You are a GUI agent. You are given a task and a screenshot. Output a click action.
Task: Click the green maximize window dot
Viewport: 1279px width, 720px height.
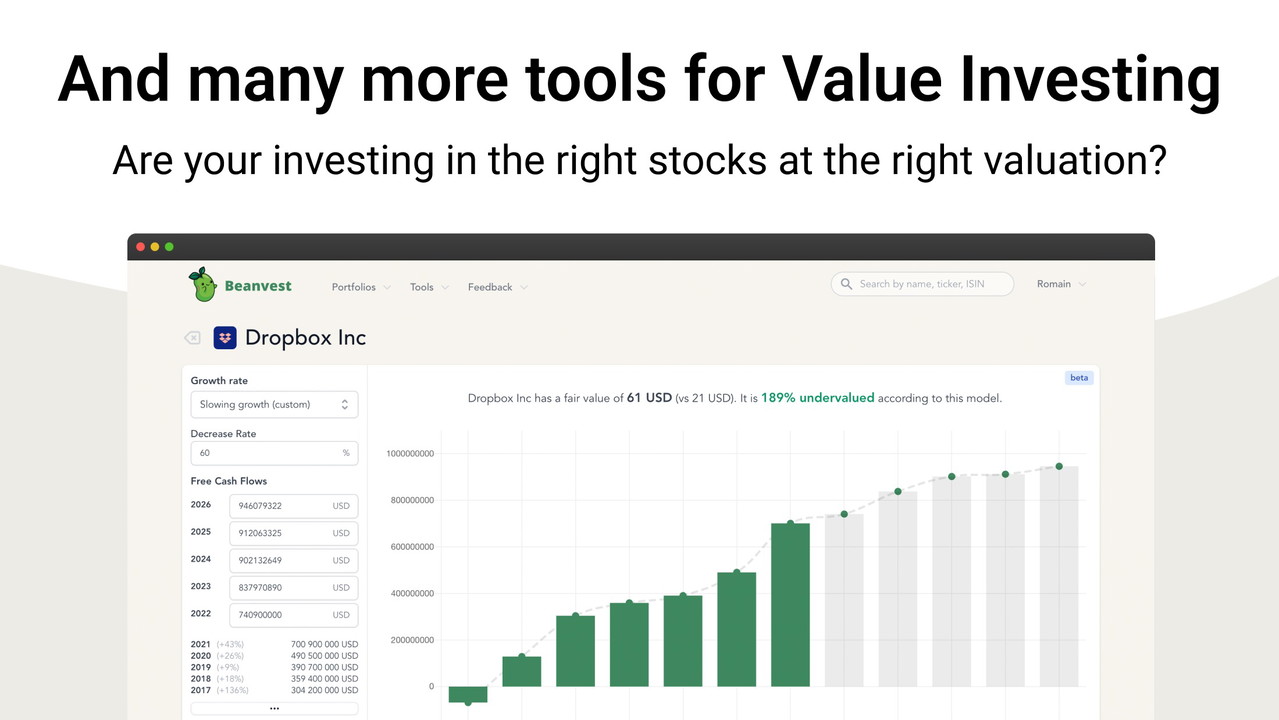tap(169, 247)
